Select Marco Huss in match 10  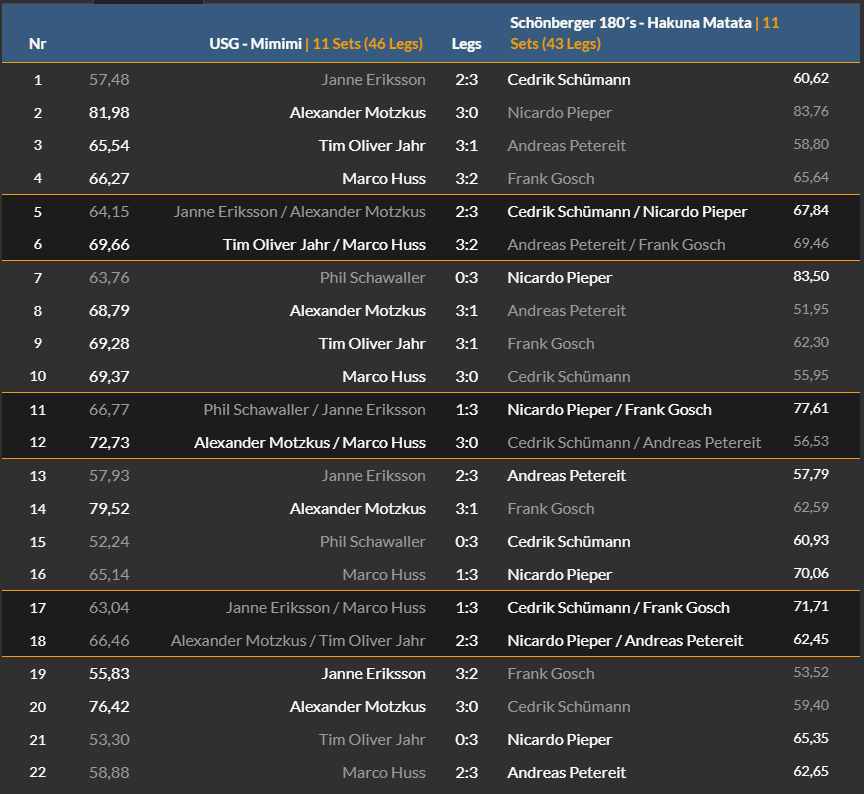point(384,376)
